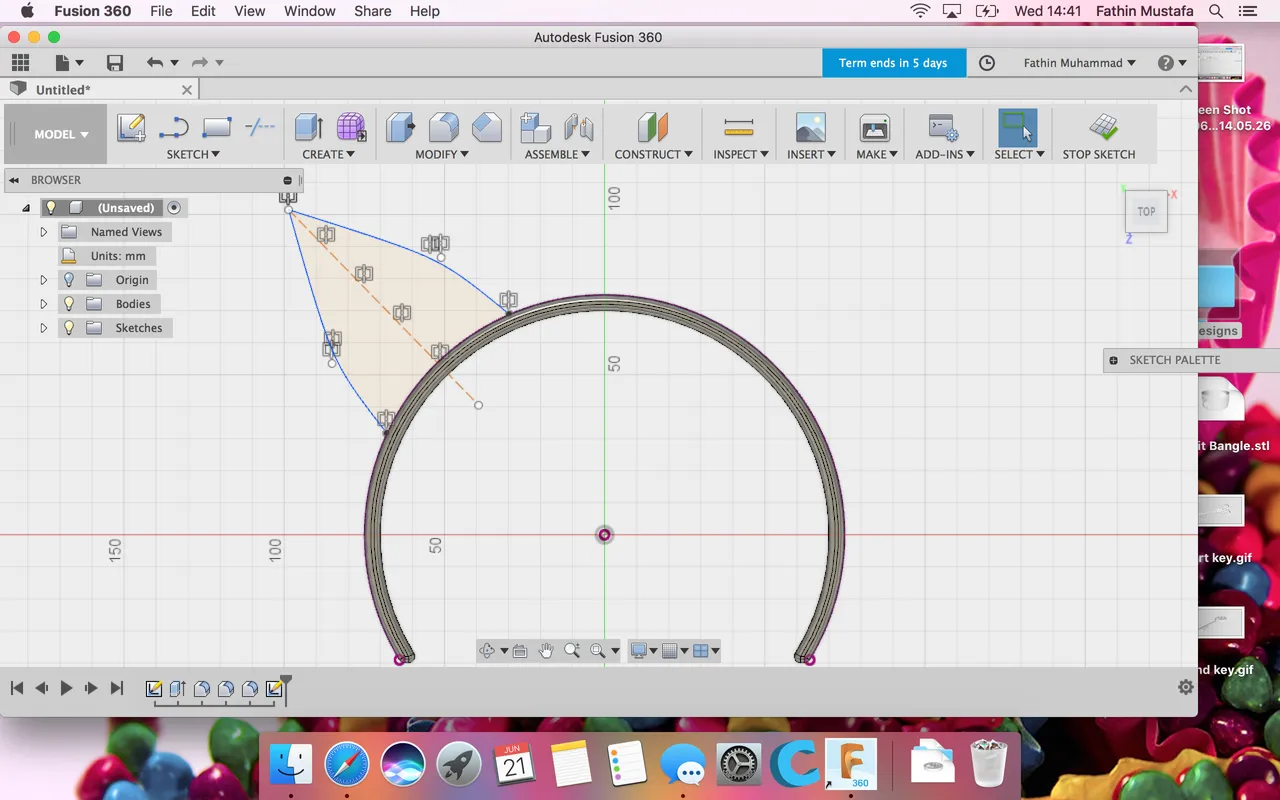Select the Line sketch tool
Viewport: 1280px width, 800px height.
(x=174, y=127)
